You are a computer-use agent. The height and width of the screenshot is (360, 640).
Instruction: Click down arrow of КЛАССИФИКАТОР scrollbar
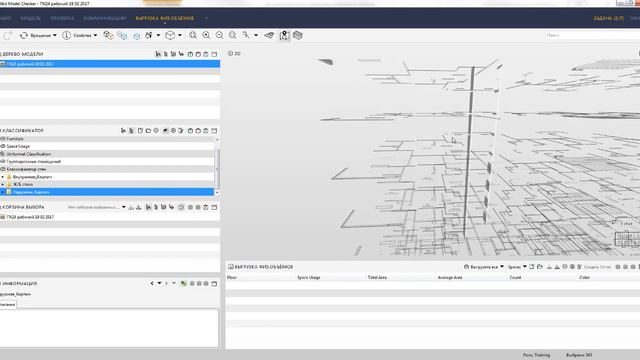point(217,192)
